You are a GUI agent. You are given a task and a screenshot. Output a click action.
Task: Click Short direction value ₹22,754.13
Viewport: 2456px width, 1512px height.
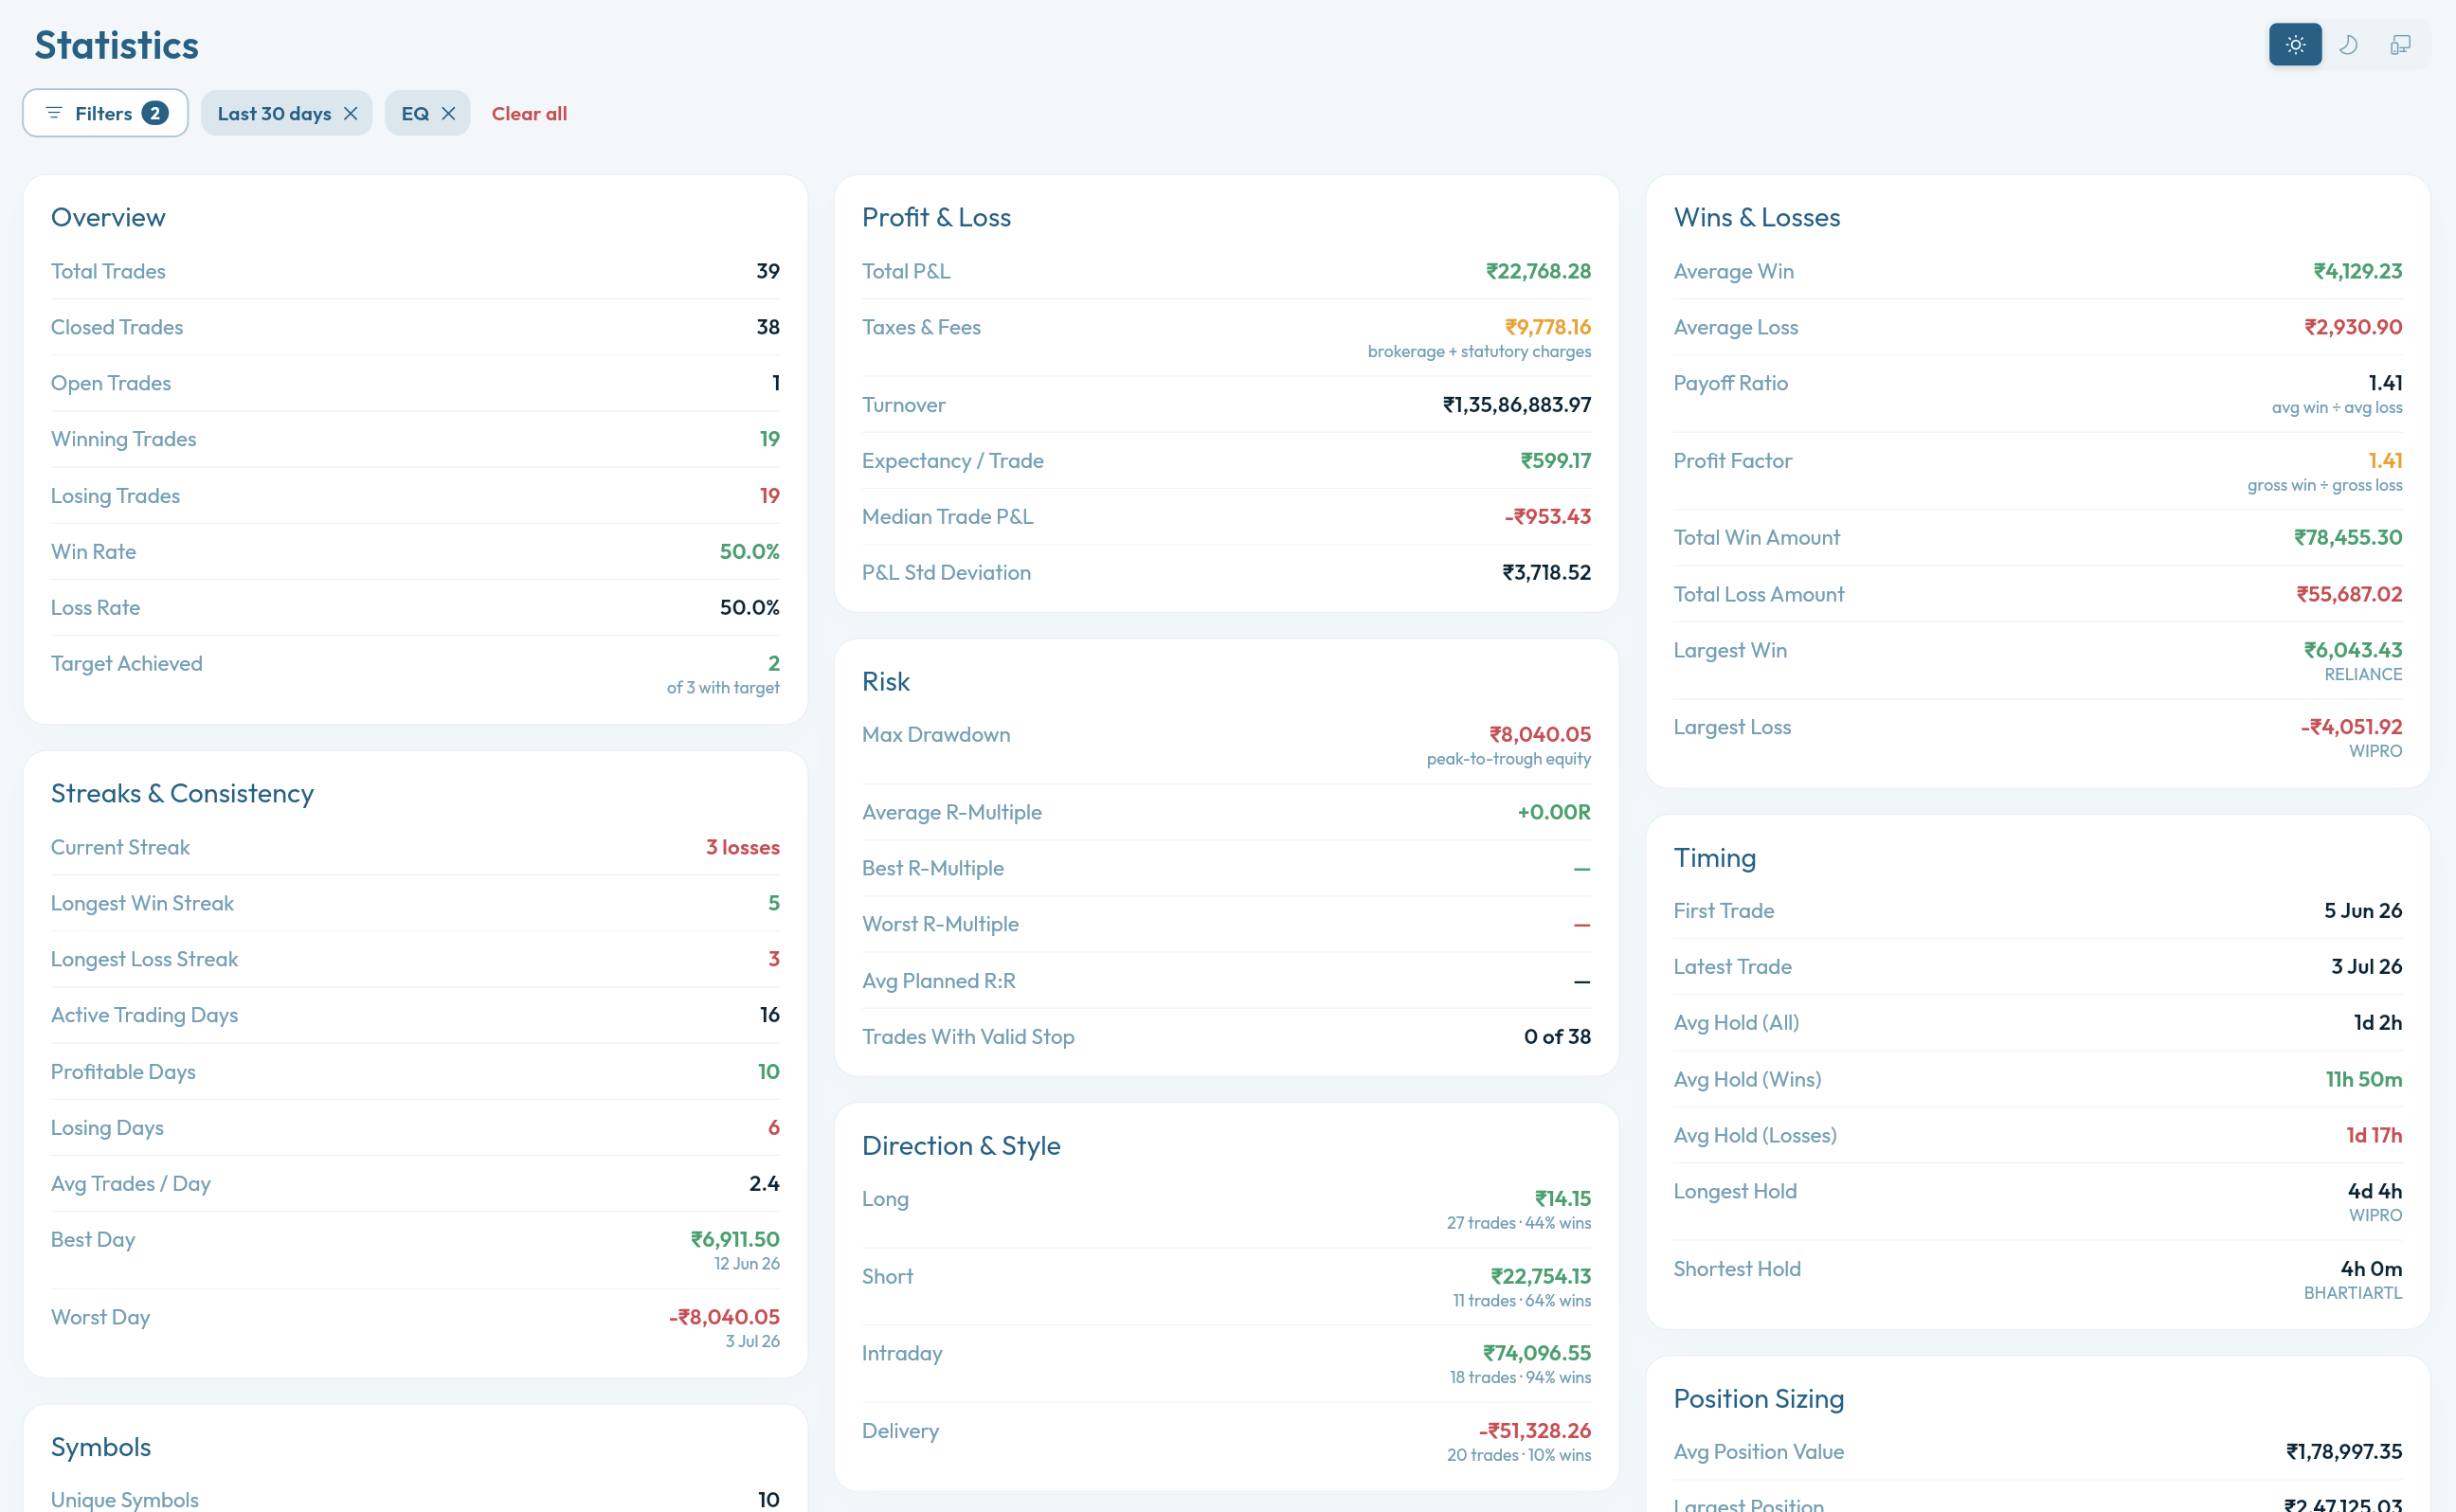click(1541, 1276)
